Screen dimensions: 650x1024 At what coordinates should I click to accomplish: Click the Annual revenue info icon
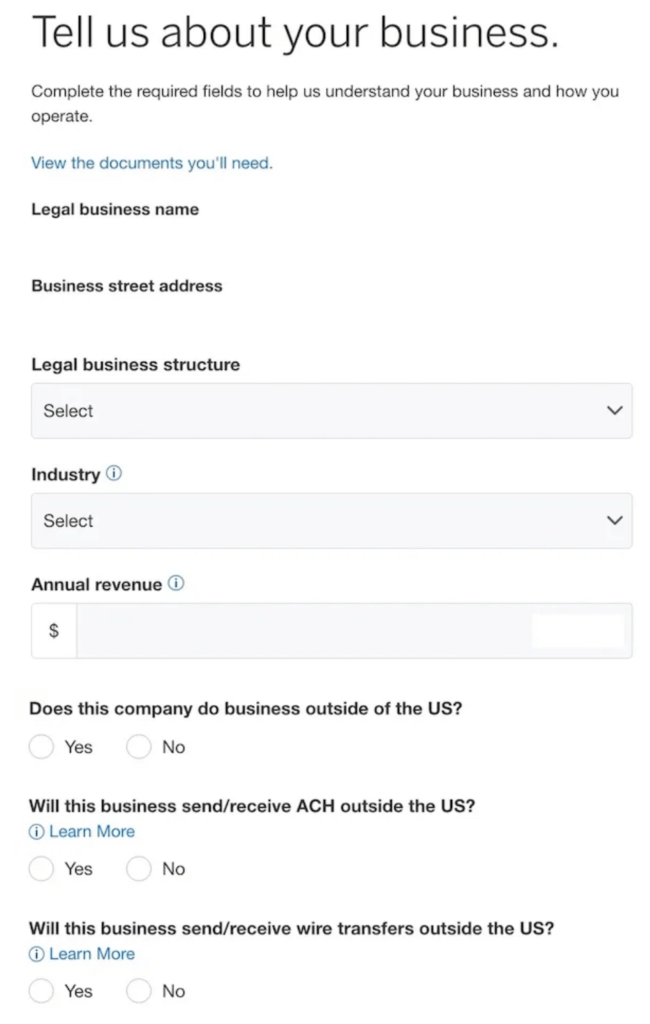pyautogui.click(x=176, y=583)
